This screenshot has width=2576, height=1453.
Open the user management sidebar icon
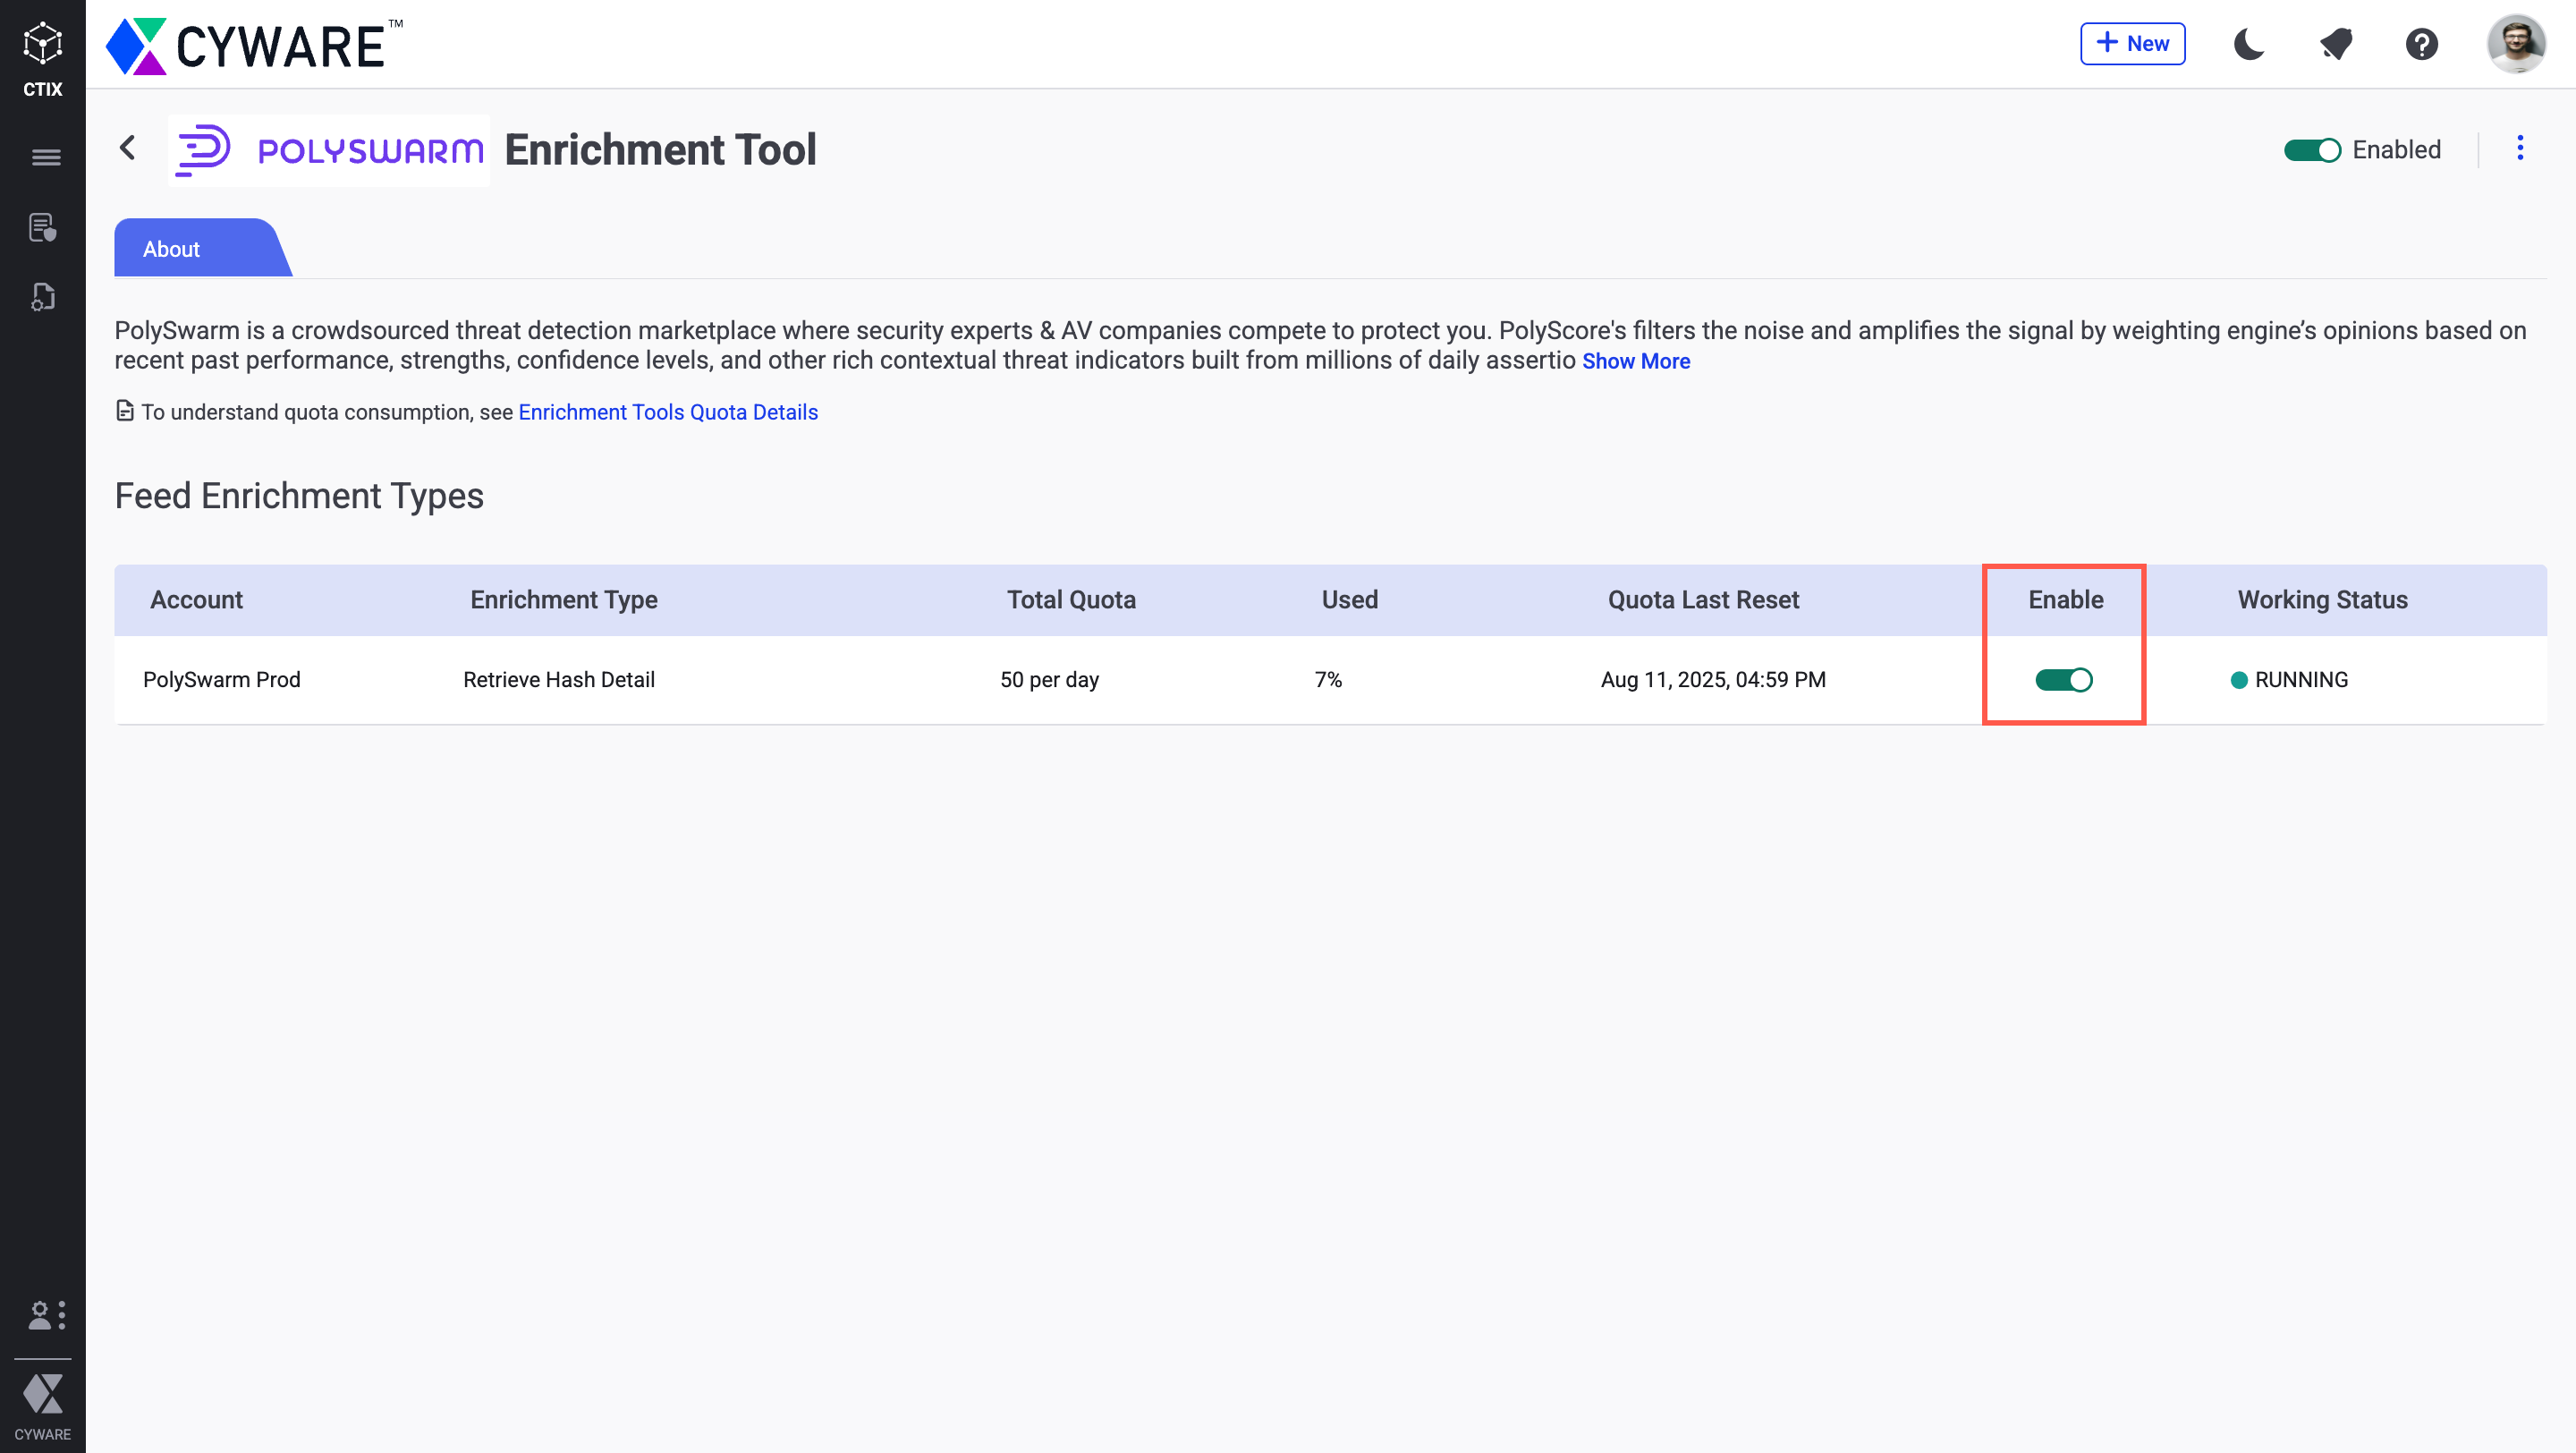[45, 1314]
